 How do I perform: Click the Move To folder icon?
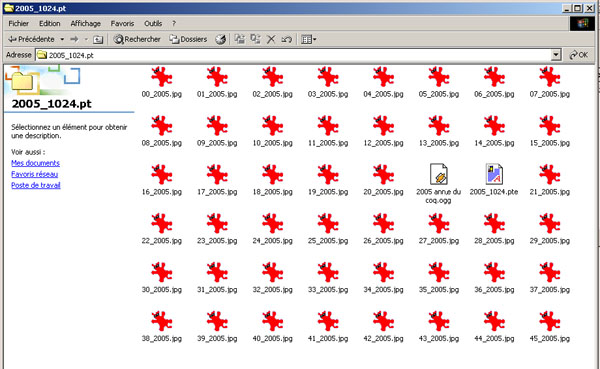pyautogui.click(x=240, y=39)
